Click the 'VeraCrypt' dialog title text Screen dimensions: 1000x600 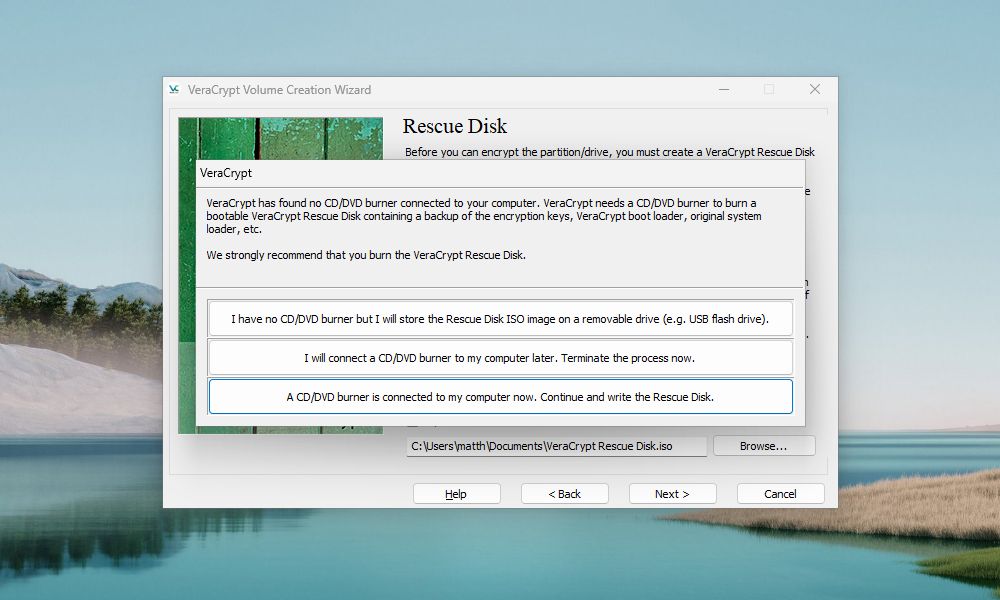coord(226,173)
